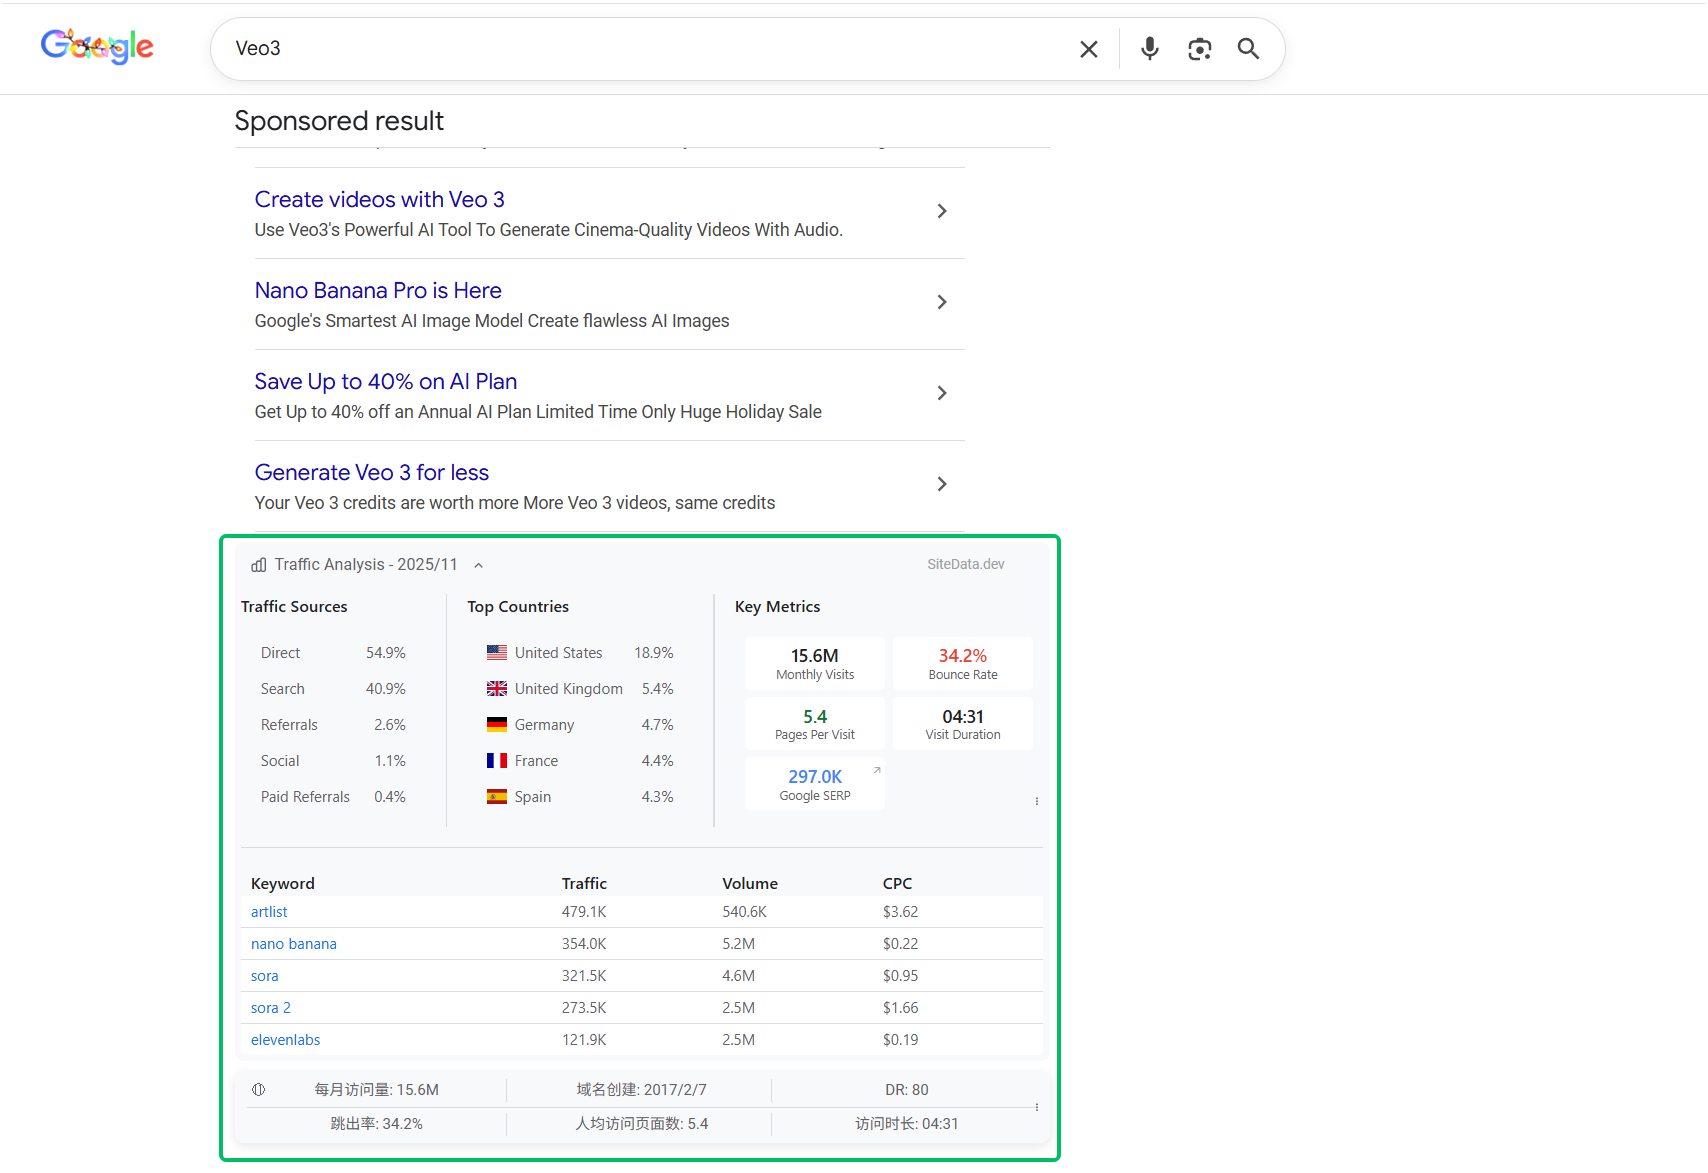1708x1173 pixels.
Task: Click the United States flag icon
Action: tap(497, 653)
